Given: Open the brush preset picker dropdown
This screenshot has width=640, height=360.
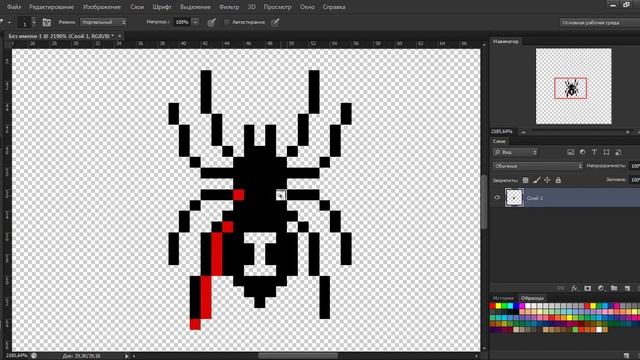Looking at the screenshot, I should (34, 22).
